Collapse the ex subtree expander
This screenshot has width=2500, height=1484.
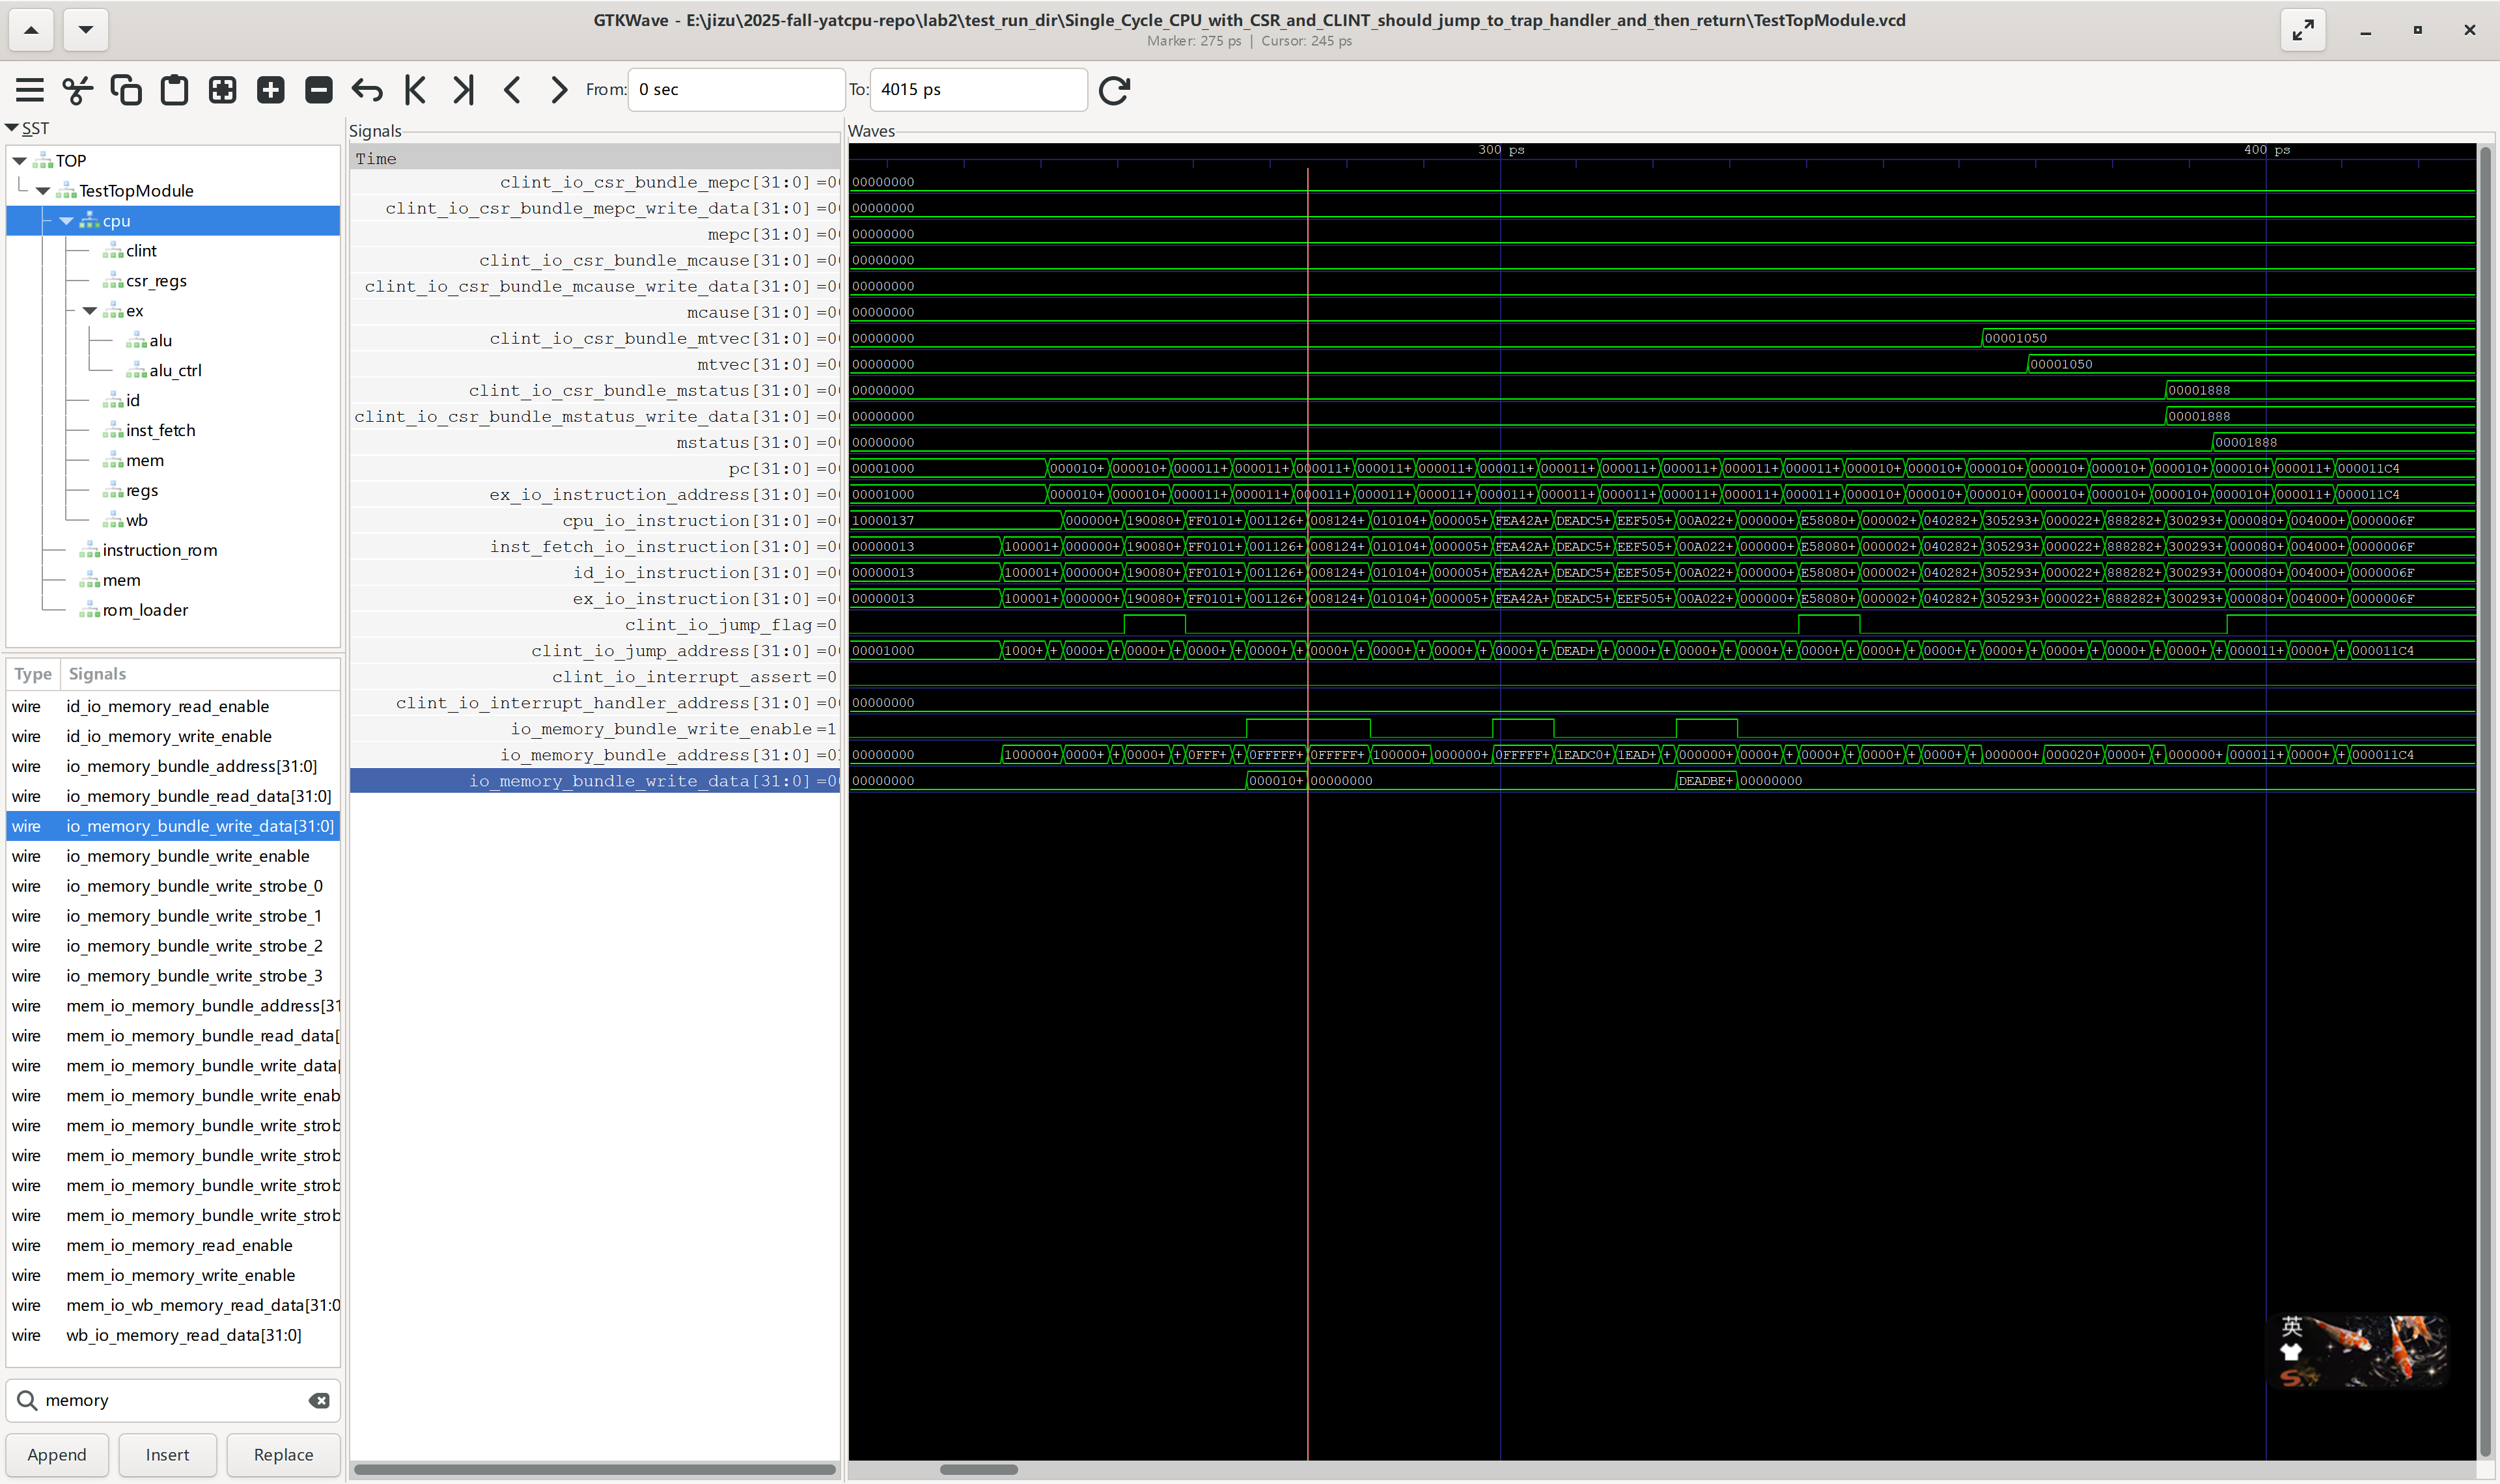pyautogui.click(x=90, y=311)
